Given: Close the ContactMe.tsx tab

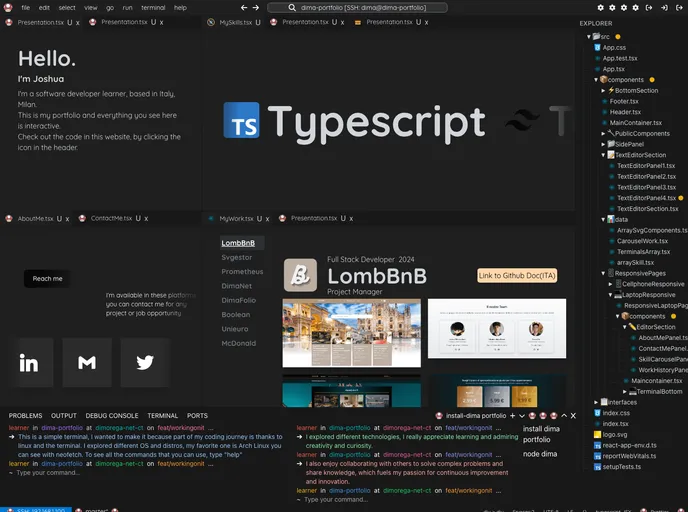Looking at the screenshot, I should pyautogui.click(x=146, y=218).
